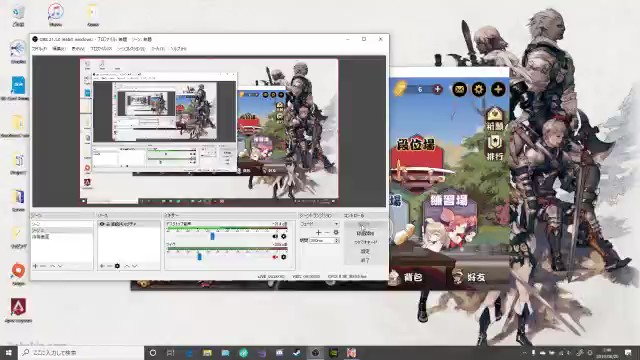Add a scene transition with plus icon
Image resolution: width=640 pixels, height=360 pixels.
coord(318,233)
